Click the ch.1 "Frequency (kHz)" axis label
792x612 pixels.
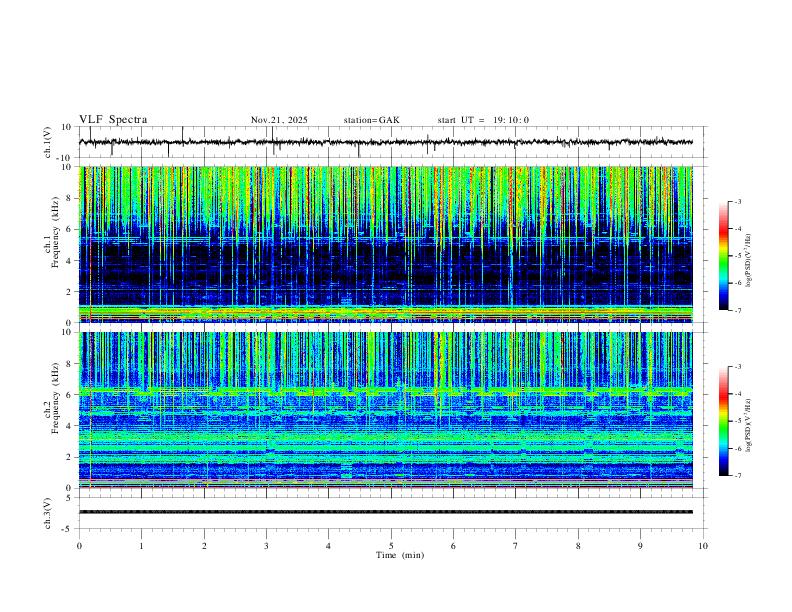[55, 232]
